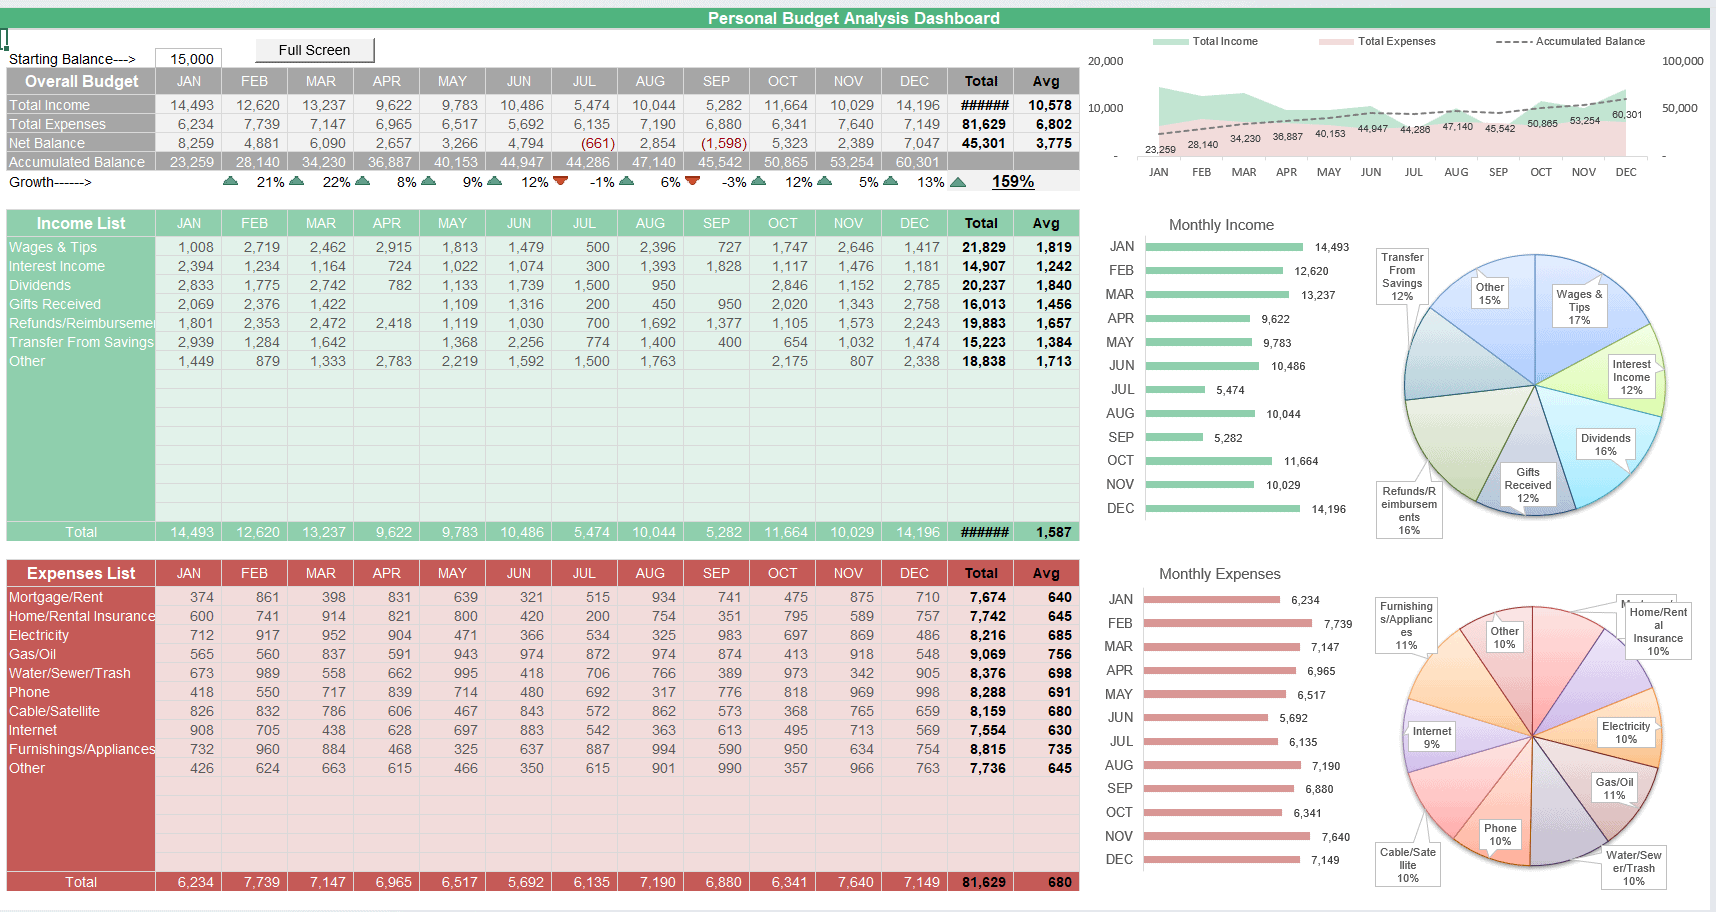Click the Furnishings/Appliances 11% pie label
This screenshot has width=1716, height=912.
[1406, 625]
